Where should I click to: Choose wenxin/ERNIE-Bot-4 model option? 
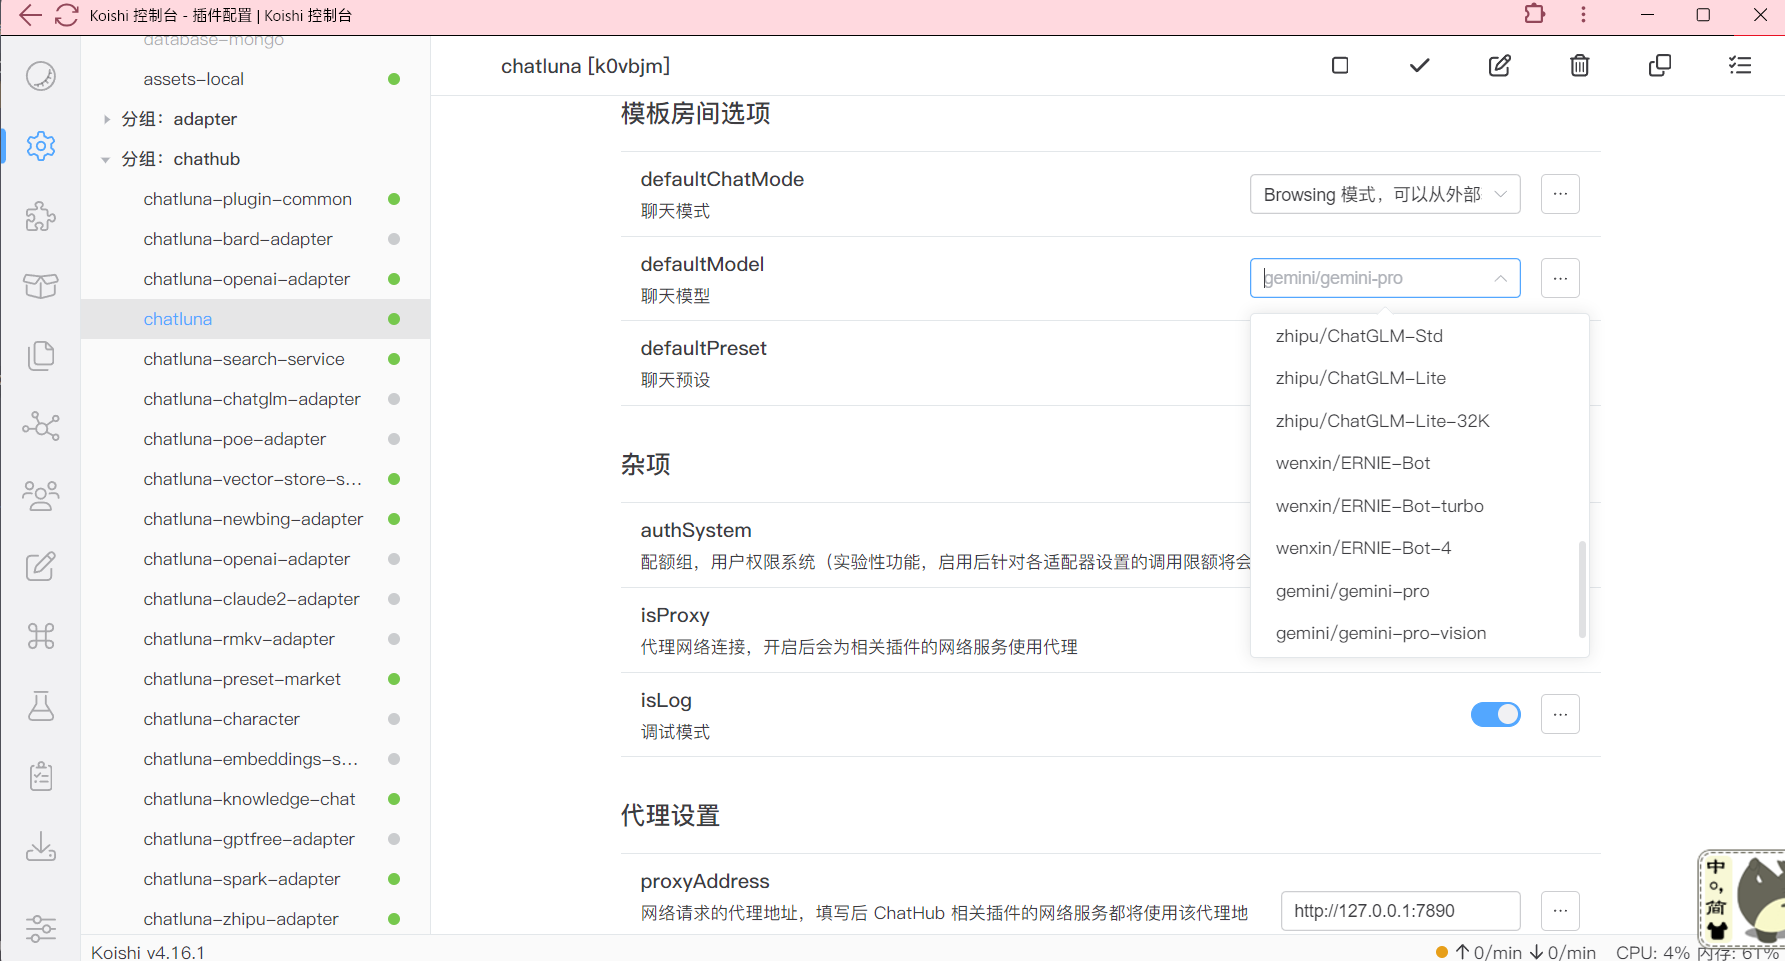[1362, 548]
